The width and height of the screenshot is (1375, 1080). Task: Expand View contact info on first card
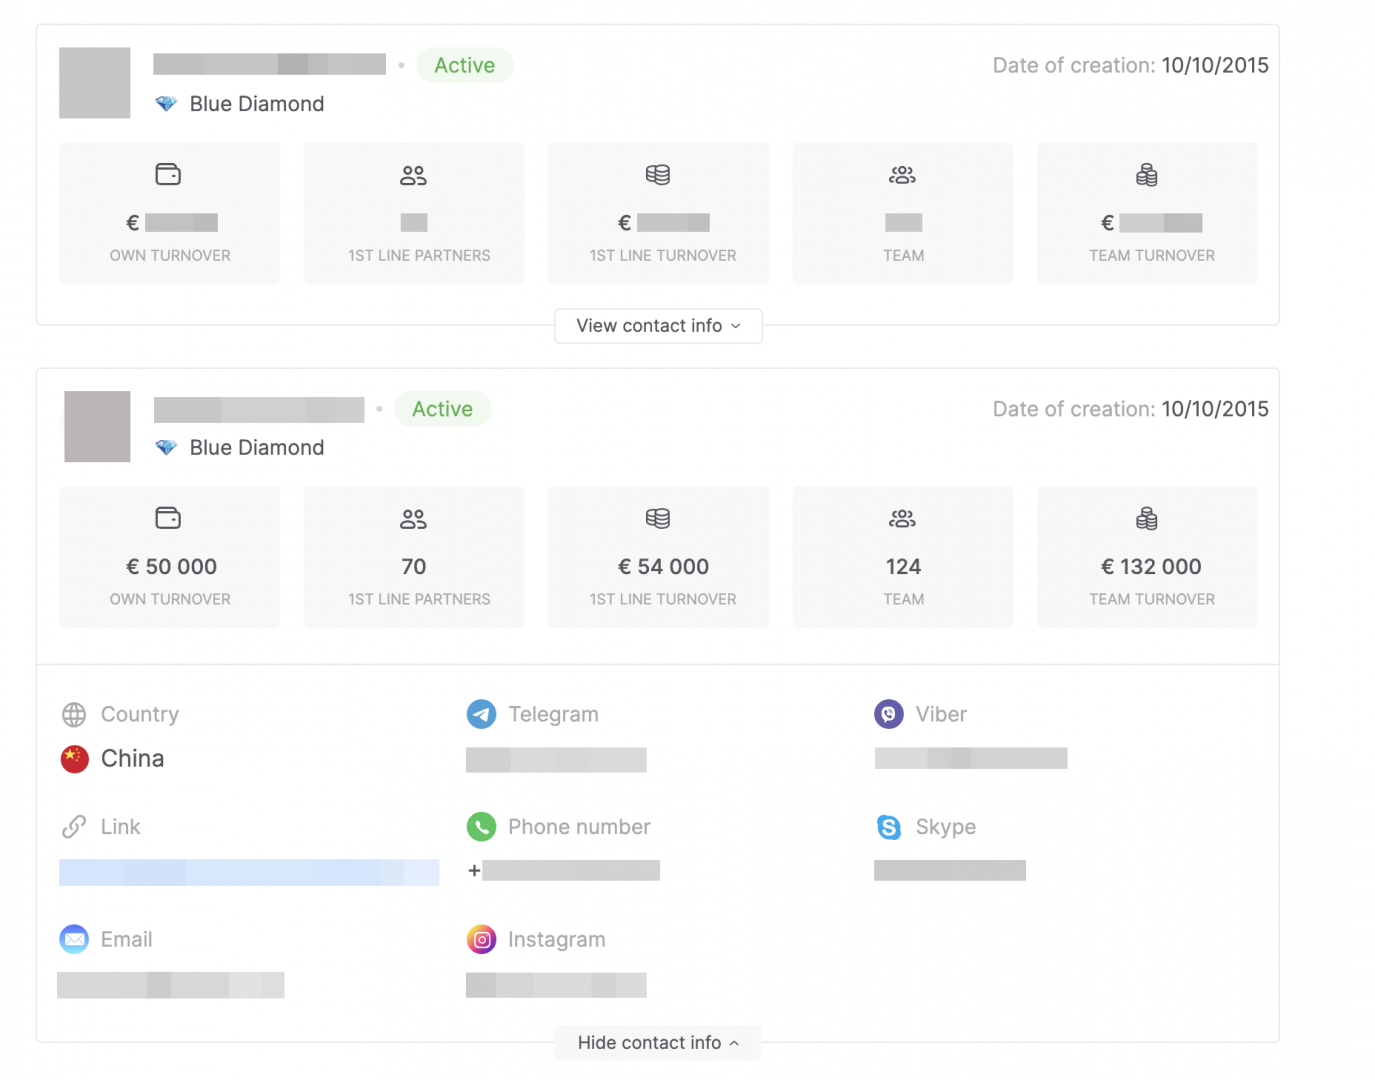click(658, 326)
